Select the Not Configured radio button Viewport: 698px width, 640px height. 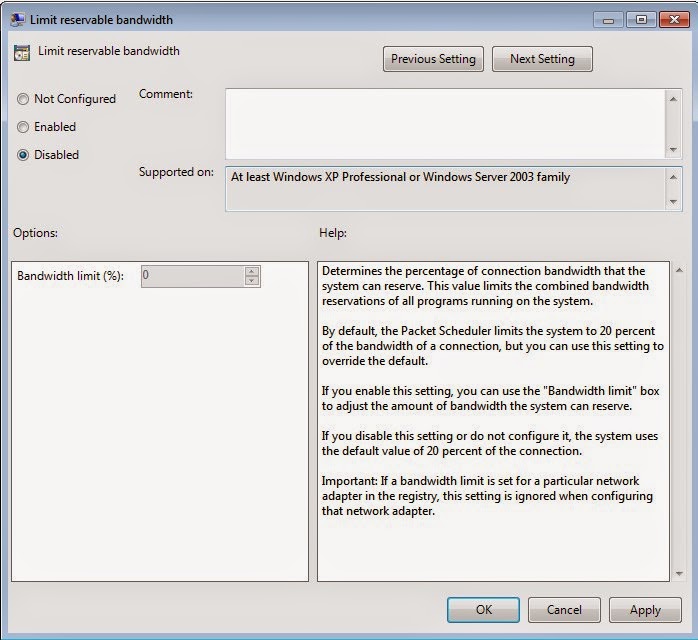pyautogui.click(x=23, y=99)
